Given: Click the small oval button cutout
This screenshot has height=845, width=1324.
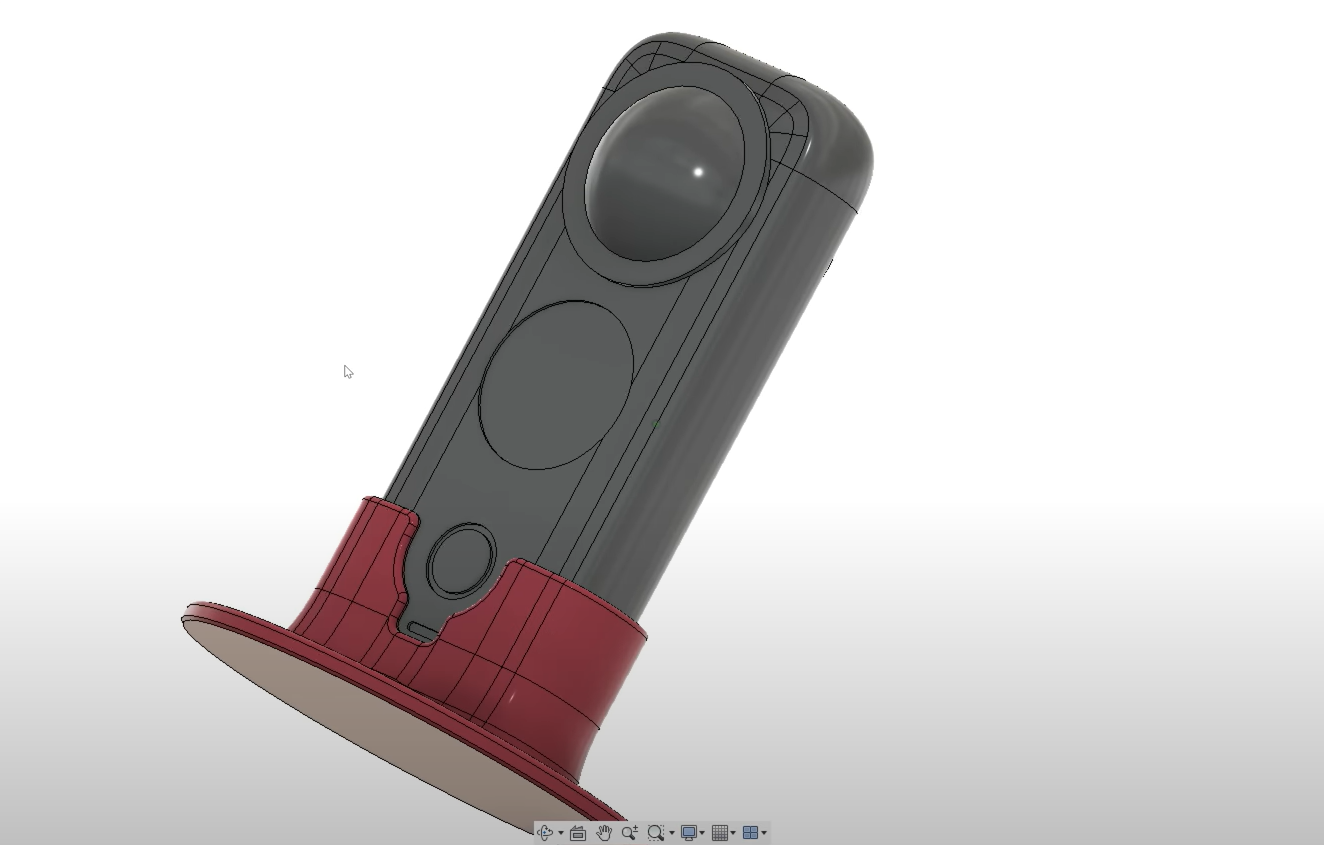Looking at the screenshot, I should click(x=460, y=560).
